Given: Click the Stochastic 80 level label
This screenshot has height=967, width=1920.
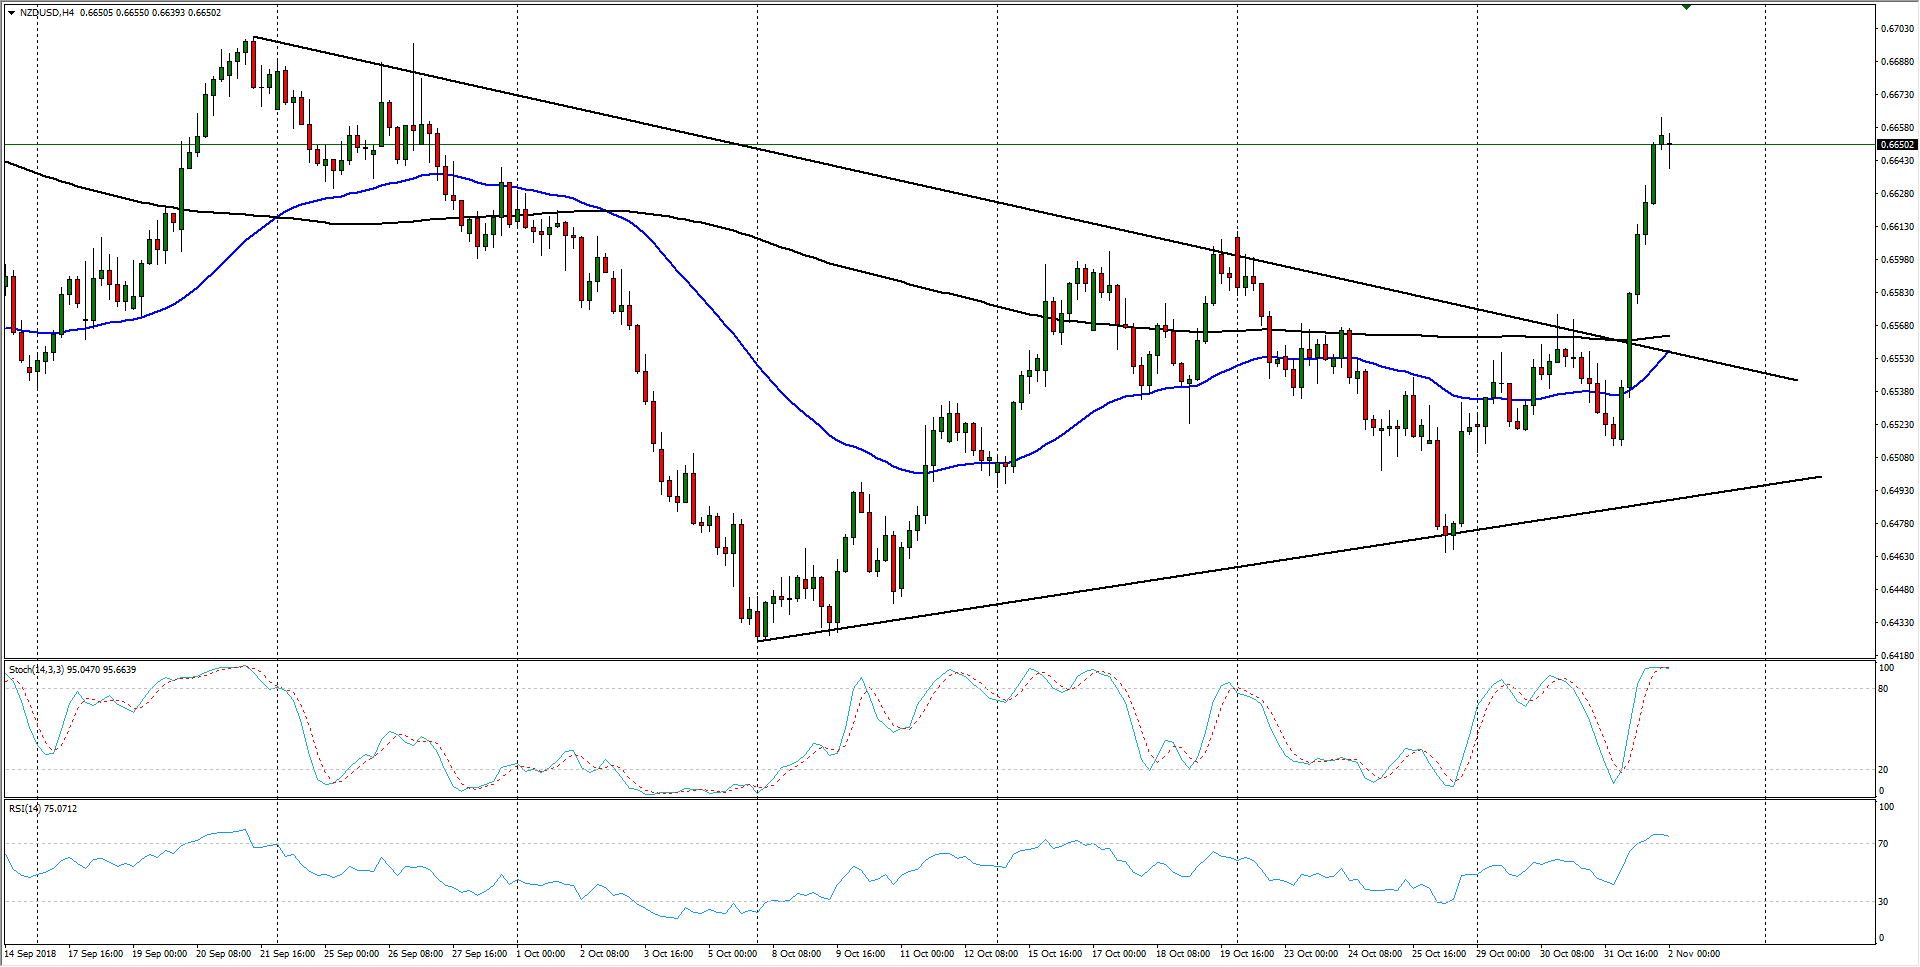Looking at the screenshot, I should click(x=1884, y=689).
